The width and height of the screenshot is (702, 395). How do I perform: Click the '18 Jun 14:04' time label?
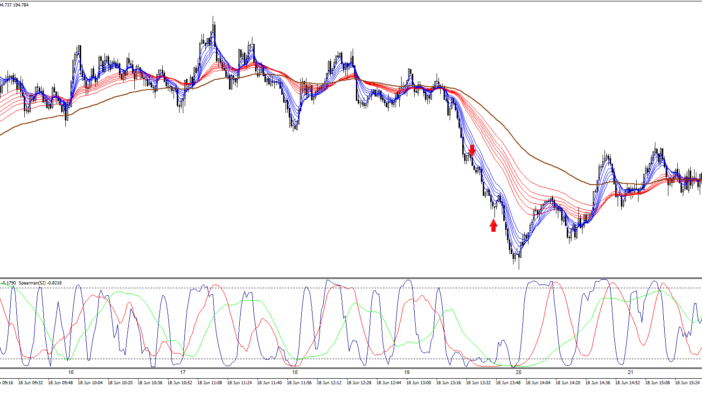pyautogui.click(x=538, y=383)
